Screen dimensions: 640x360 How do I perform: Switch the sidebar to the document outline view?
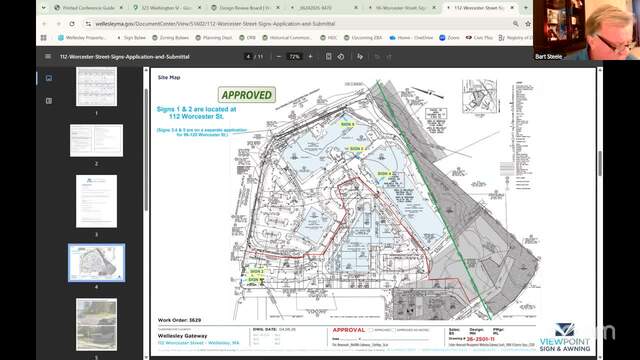pos(49,101)
